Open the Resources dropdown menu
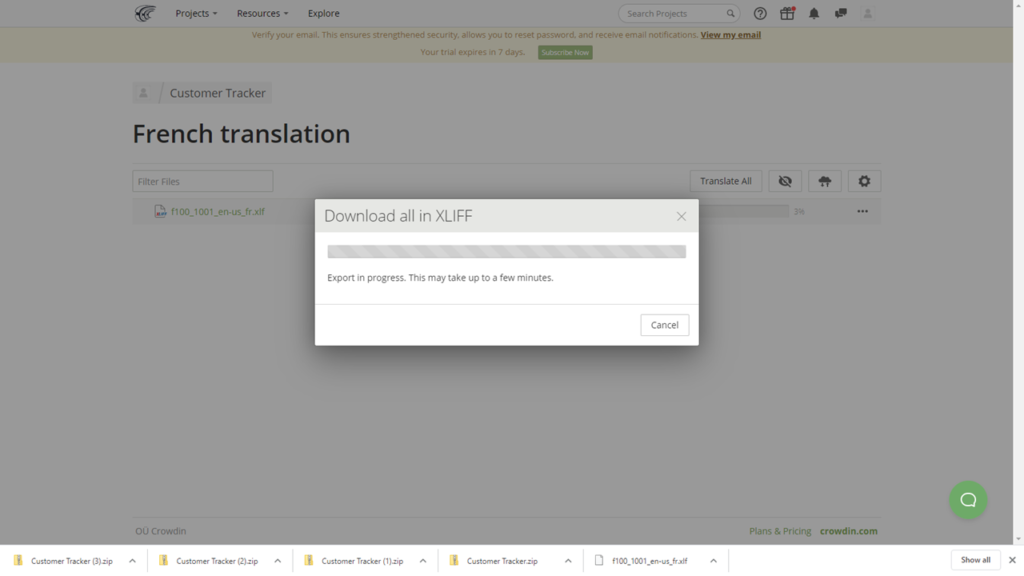Screen dimensions: 1024x576 (262, 13)
